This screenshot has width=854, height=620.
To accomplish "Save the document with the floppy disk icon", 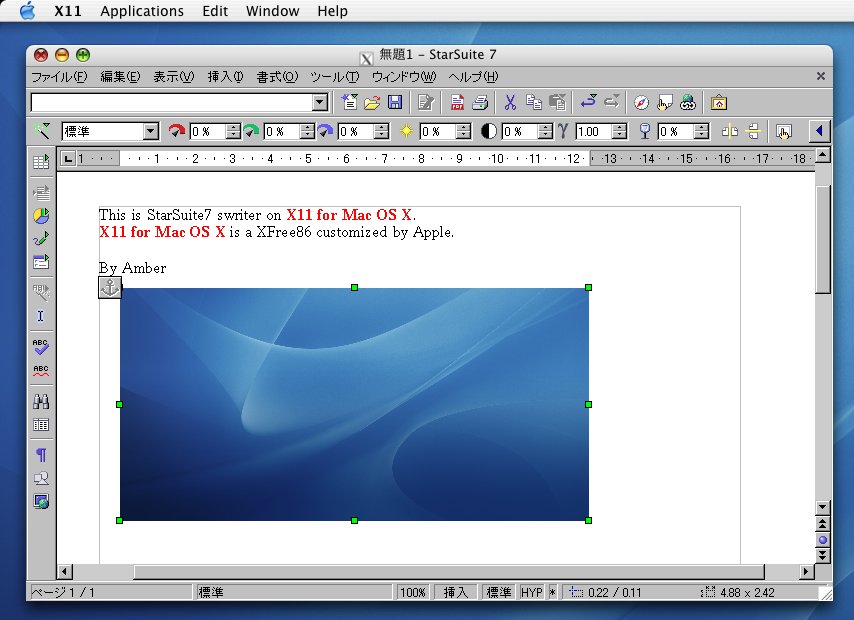I will (395, 102).
